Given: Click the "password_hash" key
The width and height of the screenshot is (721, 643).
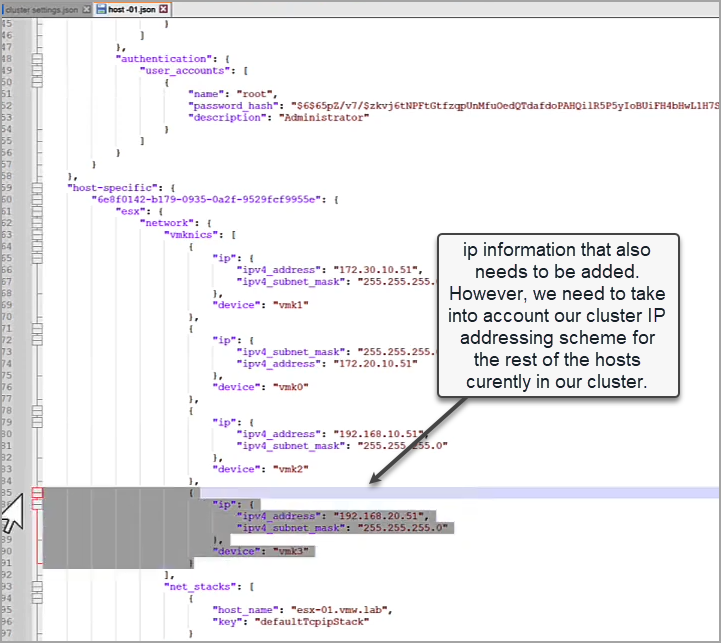Looking at the screenshot, I should click(233, 106).
